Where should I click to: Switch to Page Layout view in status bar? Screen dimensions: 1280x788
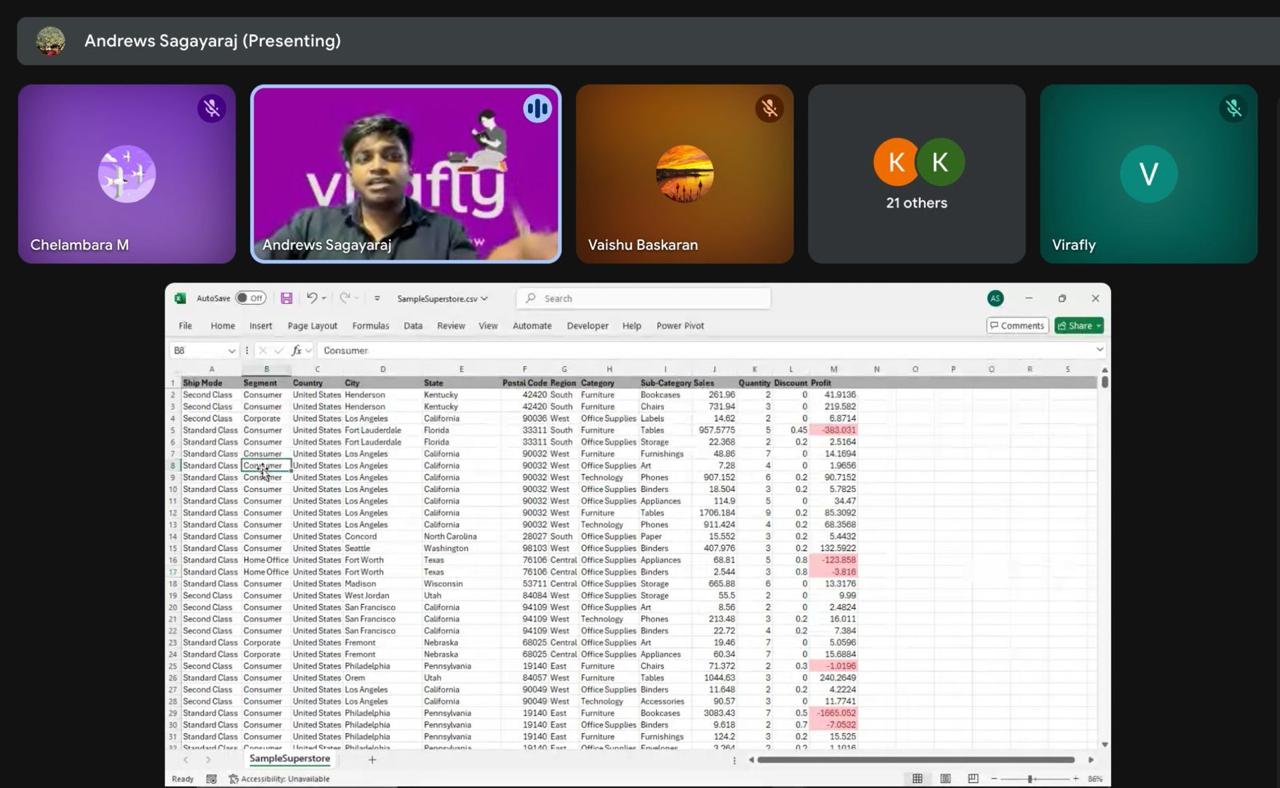pos(945,778)
